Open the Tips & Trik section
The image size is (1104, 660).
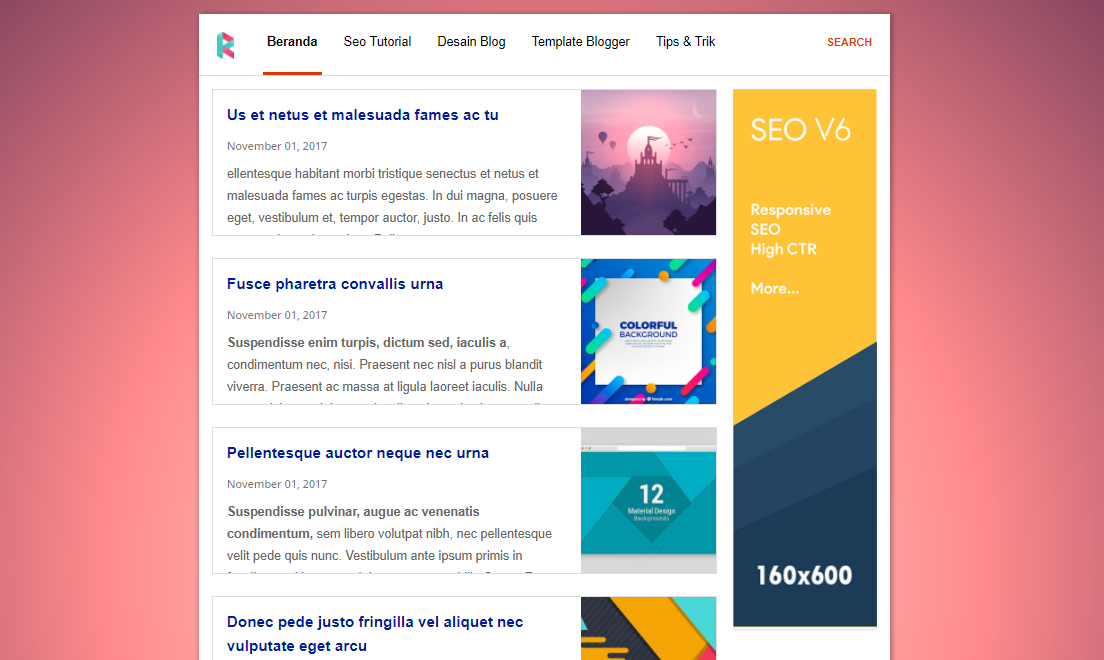685,41
